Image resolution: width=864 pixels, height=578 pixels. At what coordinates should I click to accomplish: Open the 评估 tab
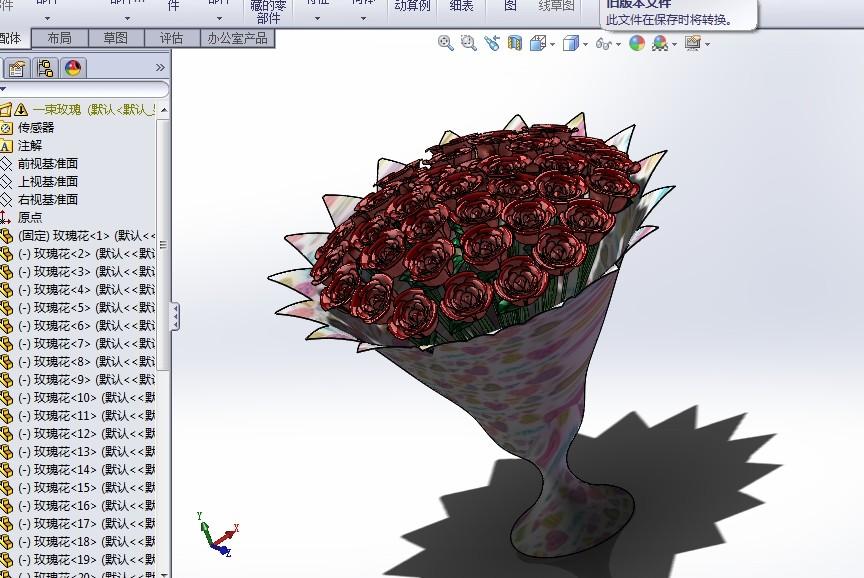pos(171,38)
